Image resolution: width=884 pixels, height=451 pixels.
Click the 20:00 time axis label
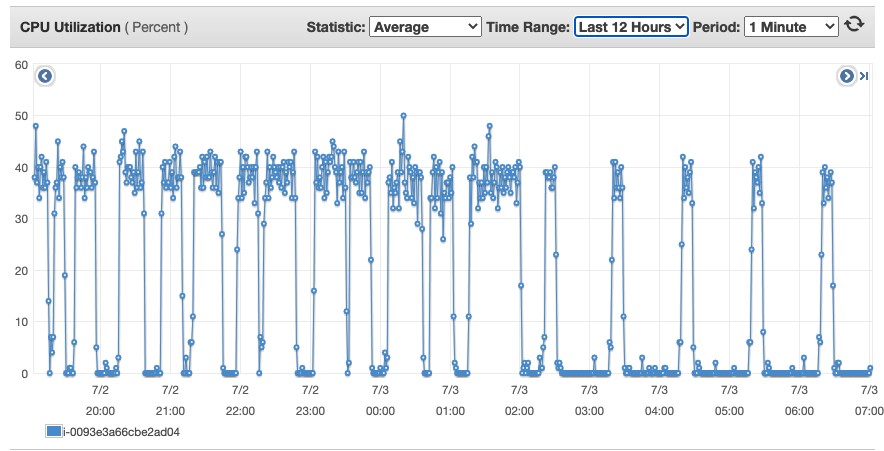click(100, 411)
